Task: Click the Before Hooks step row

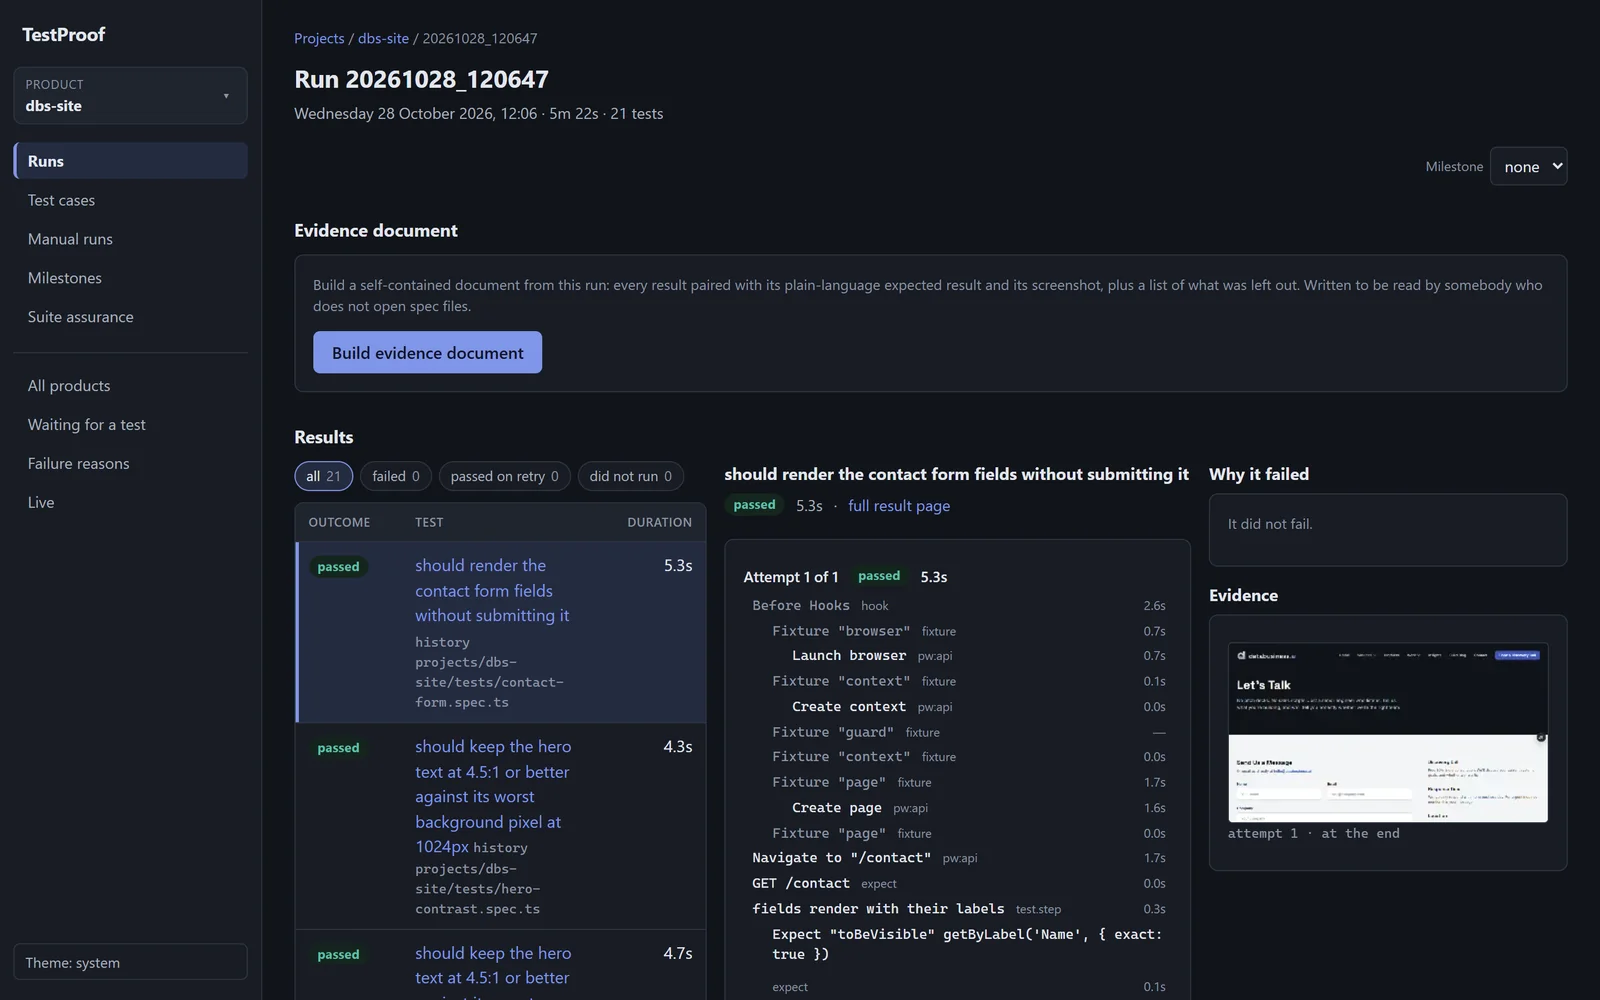Action: coord(958,605)
